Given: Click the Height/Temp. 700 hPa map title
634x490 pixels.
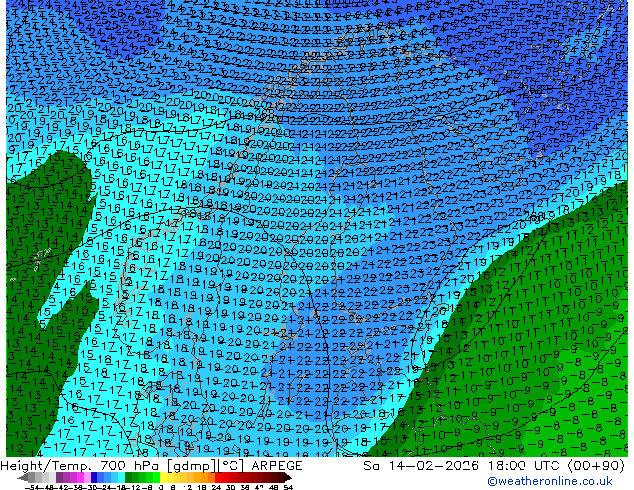Looking at the screenshot, I should (x=81, y=466).
